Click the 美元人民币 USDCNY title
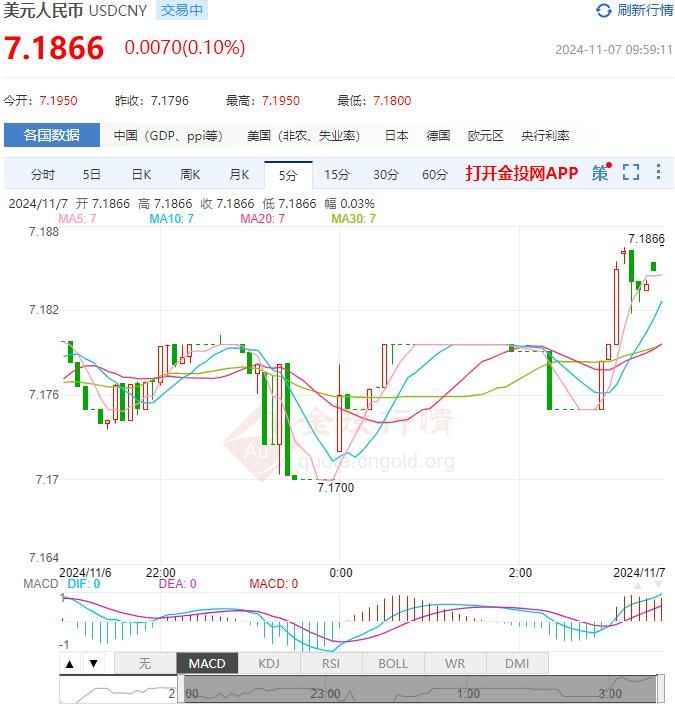 click(x=75, y=10)
